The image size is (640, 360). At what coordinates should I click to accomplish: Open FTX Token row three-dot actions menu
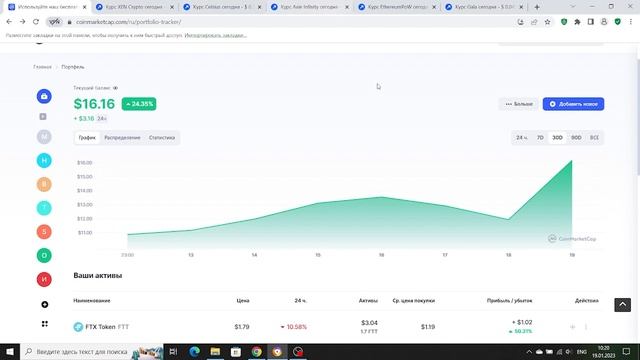[586, 327]
